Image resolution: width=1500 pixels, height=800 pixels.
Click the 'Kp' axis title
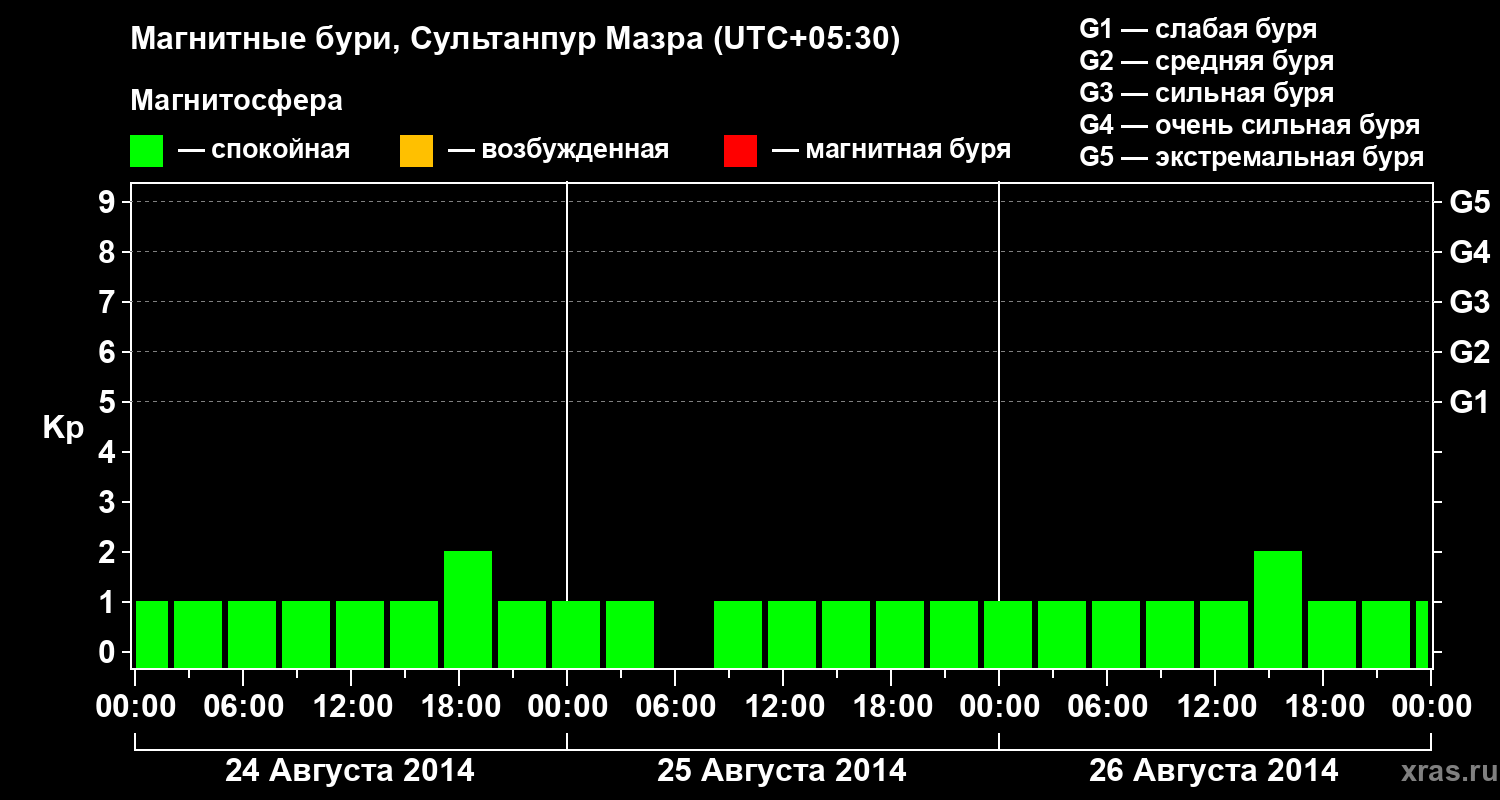click(63, 427)
